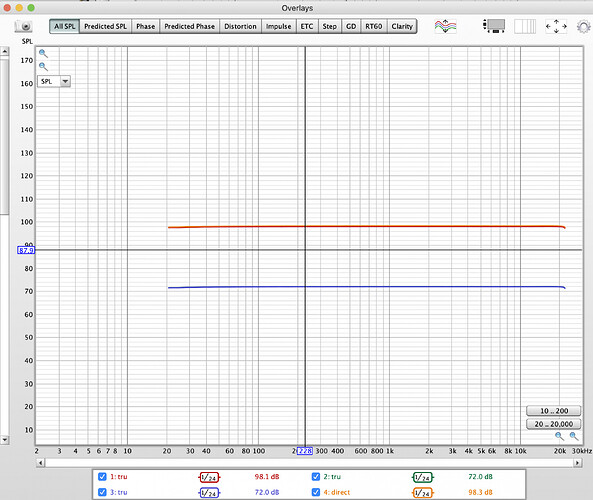Screen dimensions: 593x500
Task: Set range with 20 .. 20,000 button
Action: point(554,424)
